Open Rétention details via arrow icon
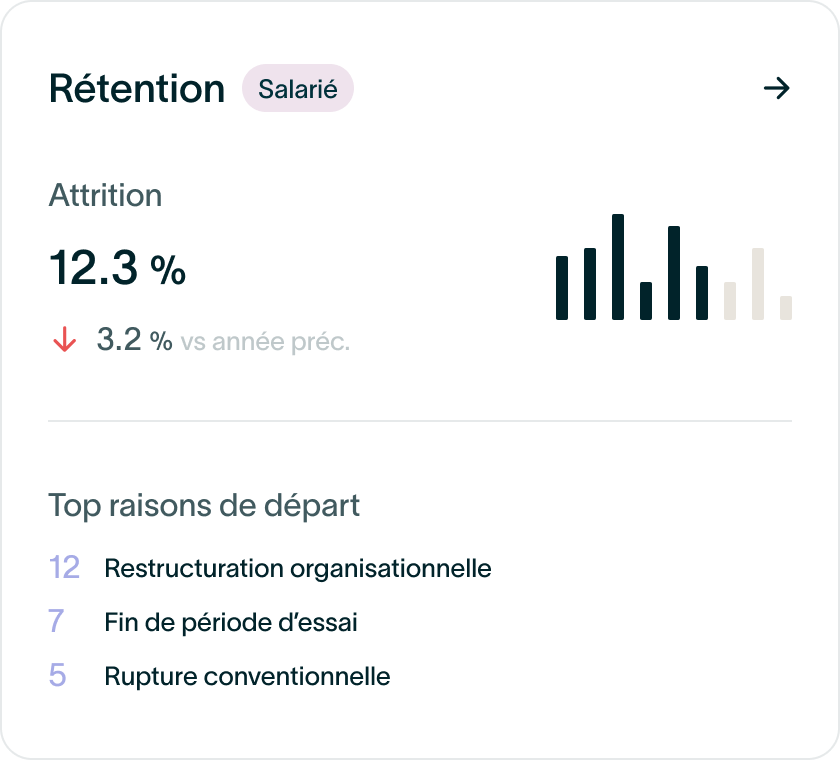 tap(776, 88)
